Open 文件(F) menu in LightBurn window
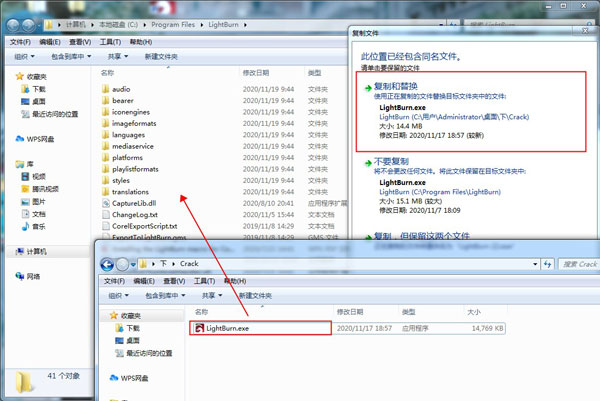This screenshot has height=401, width=600. (20, 42)
